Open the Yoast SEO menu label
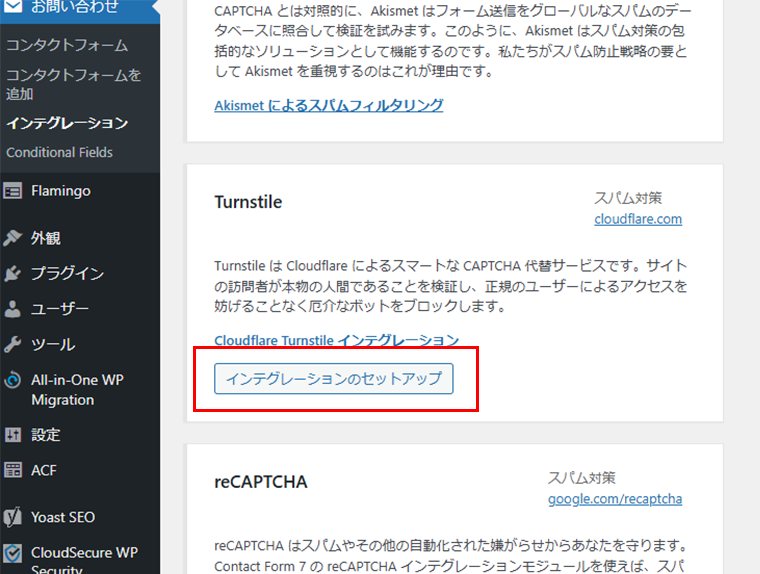 click(63, 517)
